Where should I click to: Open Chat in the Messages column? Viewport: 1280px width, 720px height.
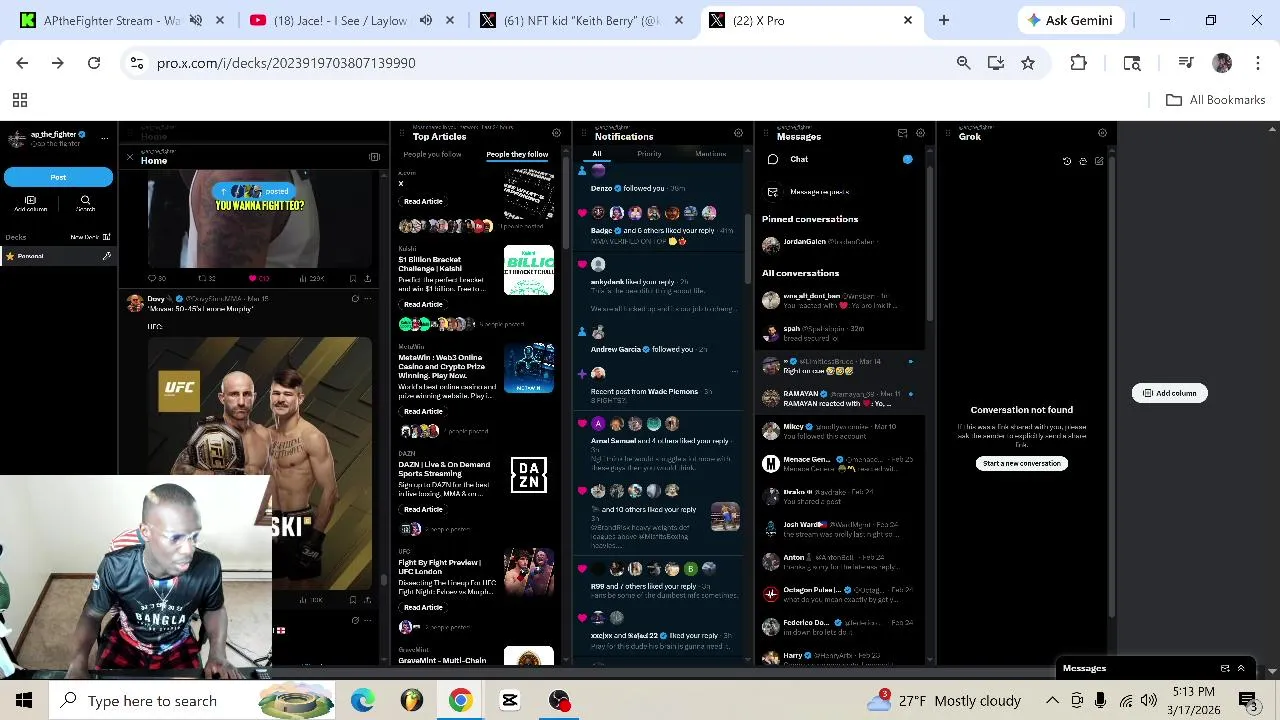click(x=840, y=159)
